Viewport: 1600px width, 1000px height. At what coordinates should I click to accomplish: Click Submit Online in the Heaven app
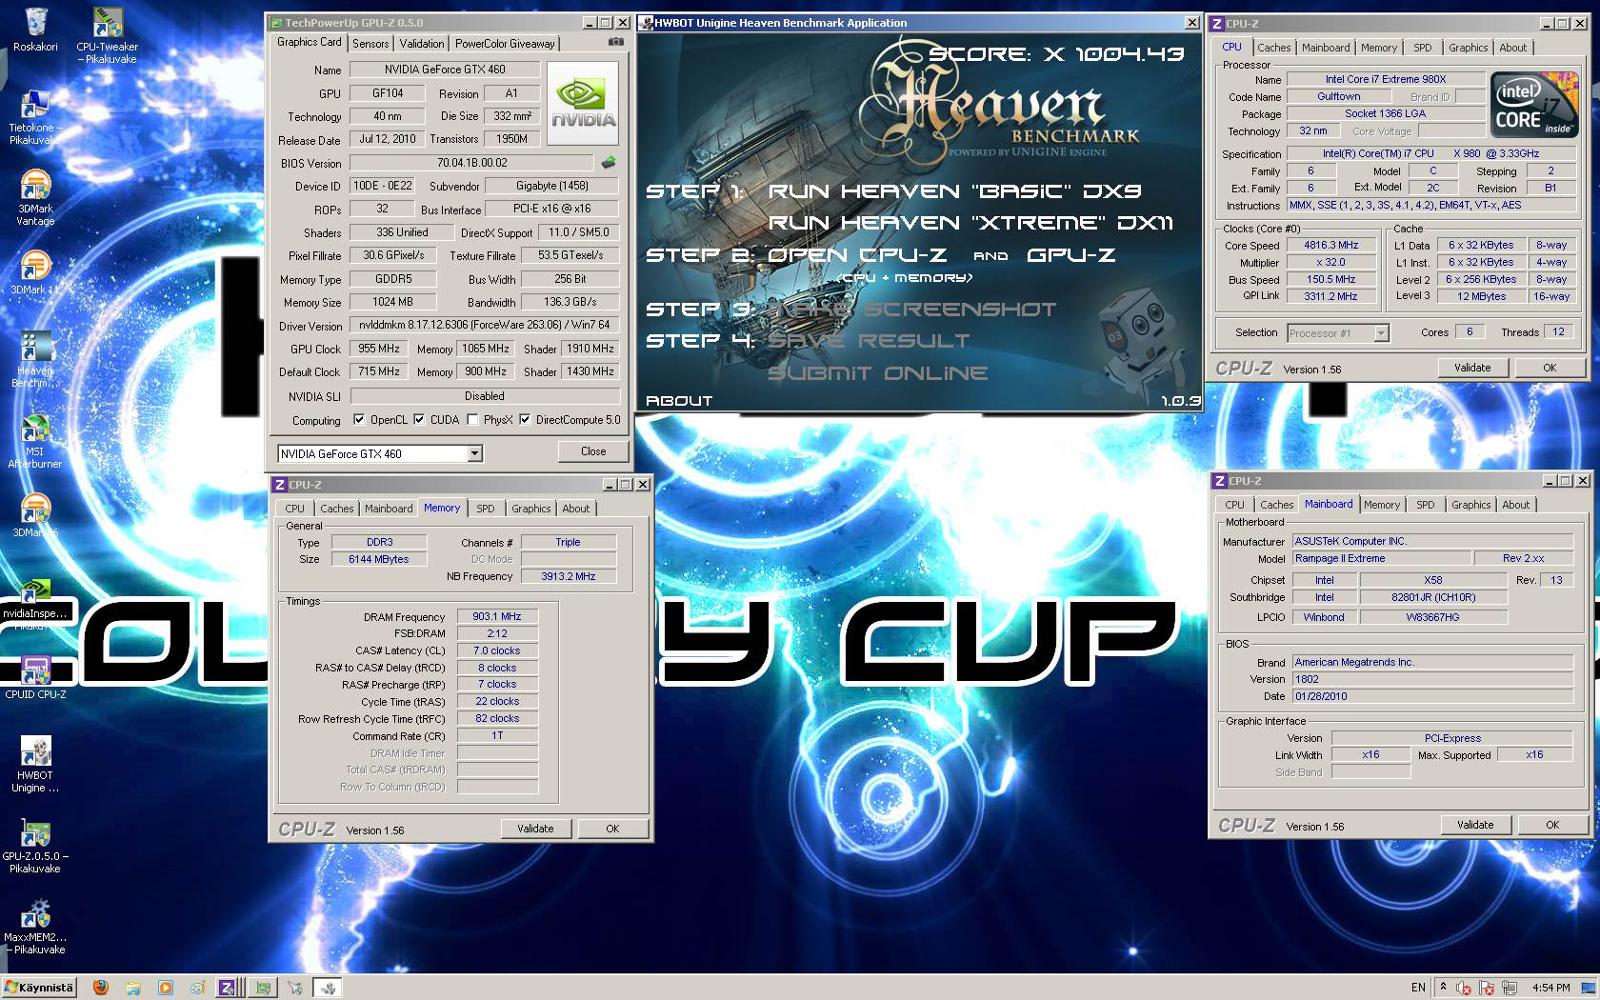(x=878, y=373)
